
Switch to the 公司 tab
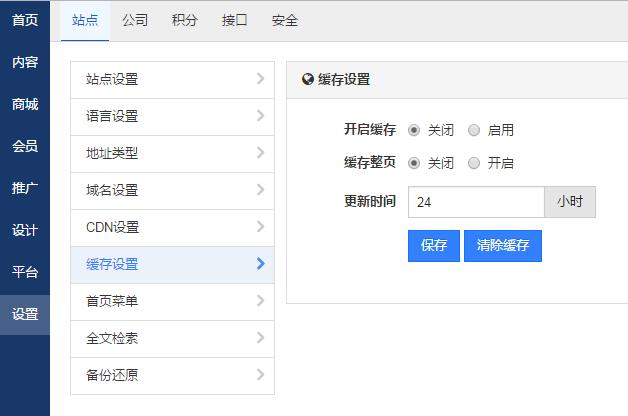[x=135, y=20]
